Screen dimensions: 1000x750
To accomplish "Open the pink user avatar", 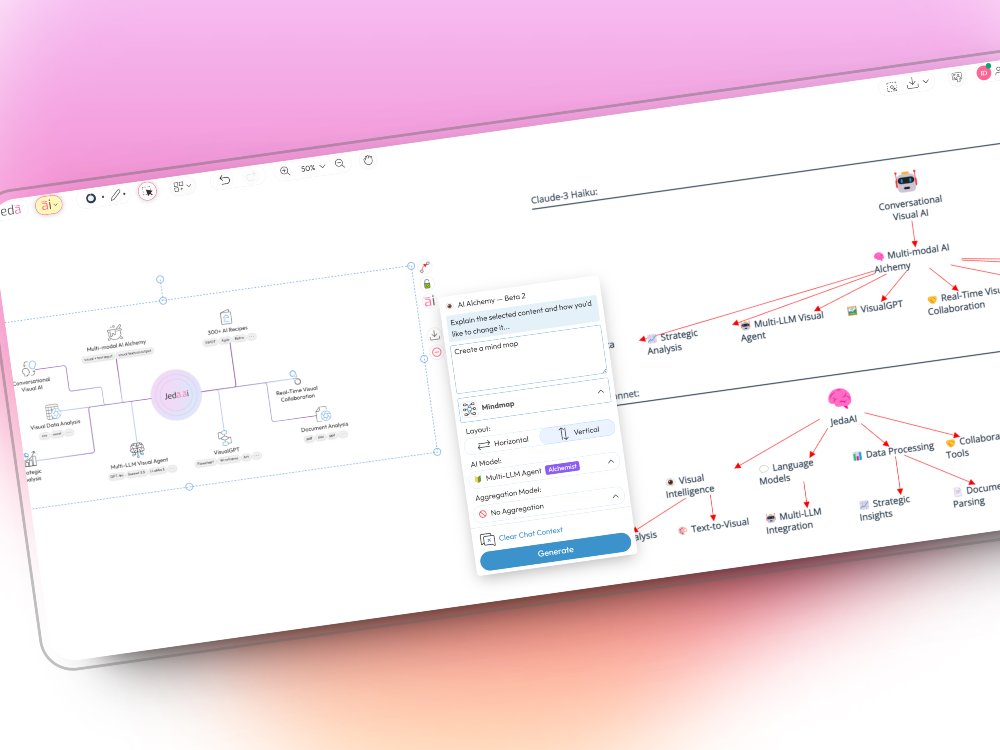I will click(983, 73).
